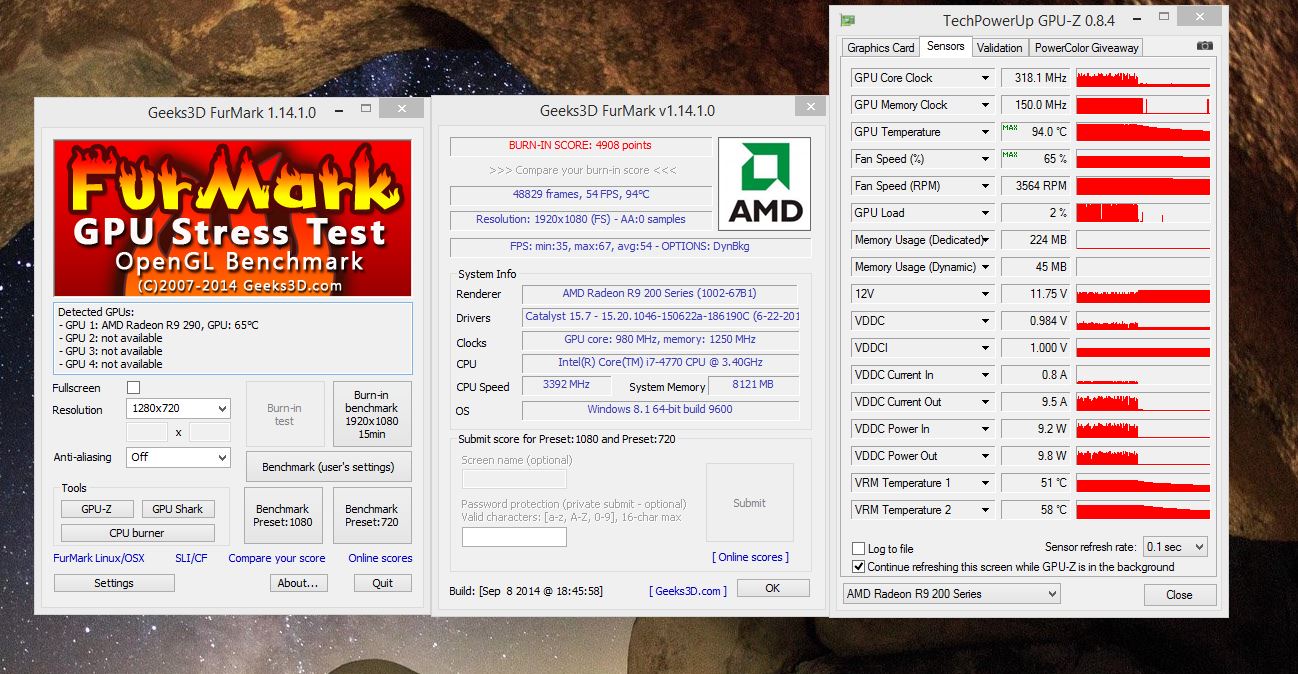Click the FurMark GPU Stress Test banner
This screenshot has width=1298, height=674.
pos(232,218)
